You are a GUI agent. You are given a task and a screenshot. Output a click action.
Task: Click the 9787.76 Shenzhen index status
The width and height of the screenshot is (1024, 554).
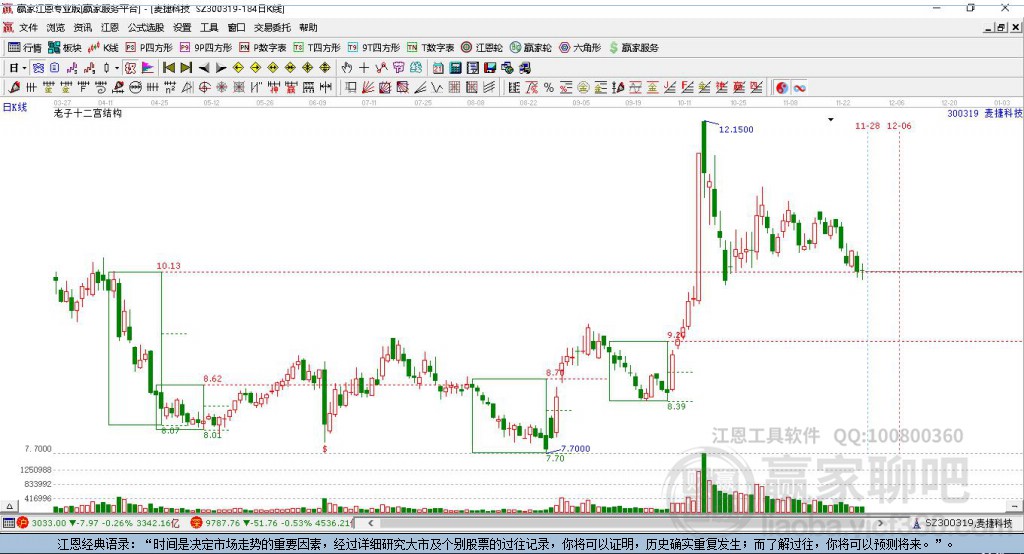(271, 523)
